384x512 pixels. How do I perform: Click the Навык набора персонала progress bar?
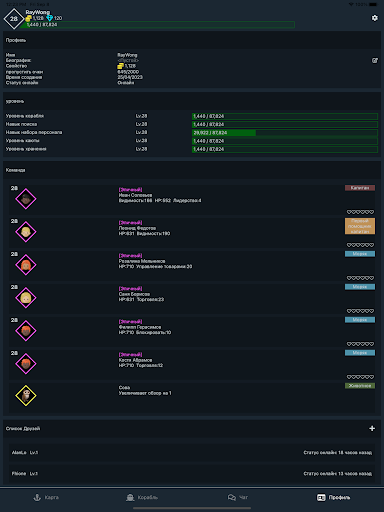285,133
